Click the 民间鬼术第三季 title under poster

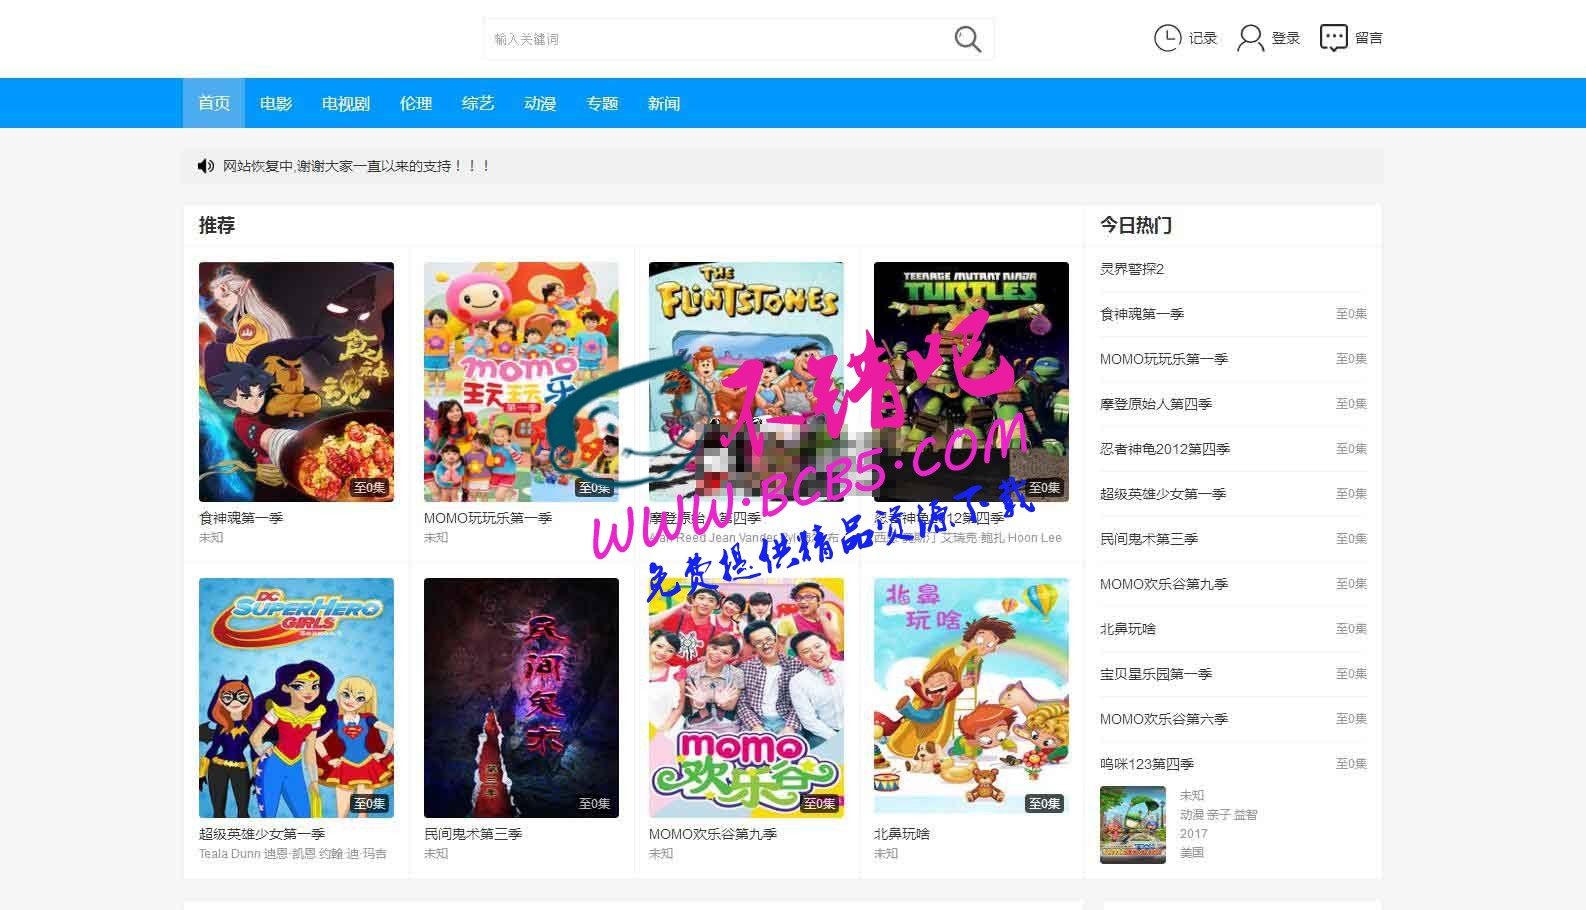pos(473,834)
